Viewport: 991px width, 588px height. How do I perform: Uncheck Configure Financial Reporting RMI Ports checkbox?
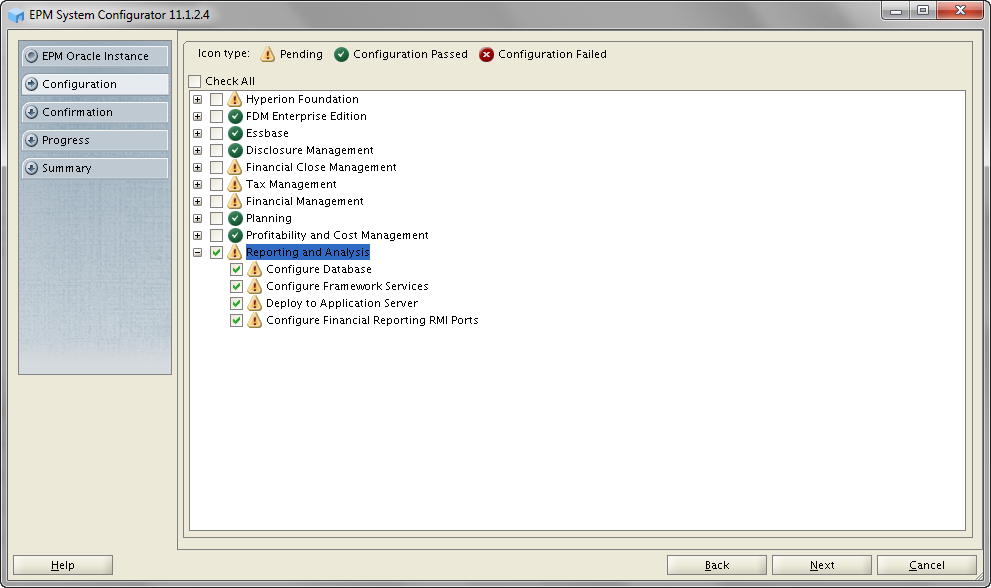coord(236,321)
